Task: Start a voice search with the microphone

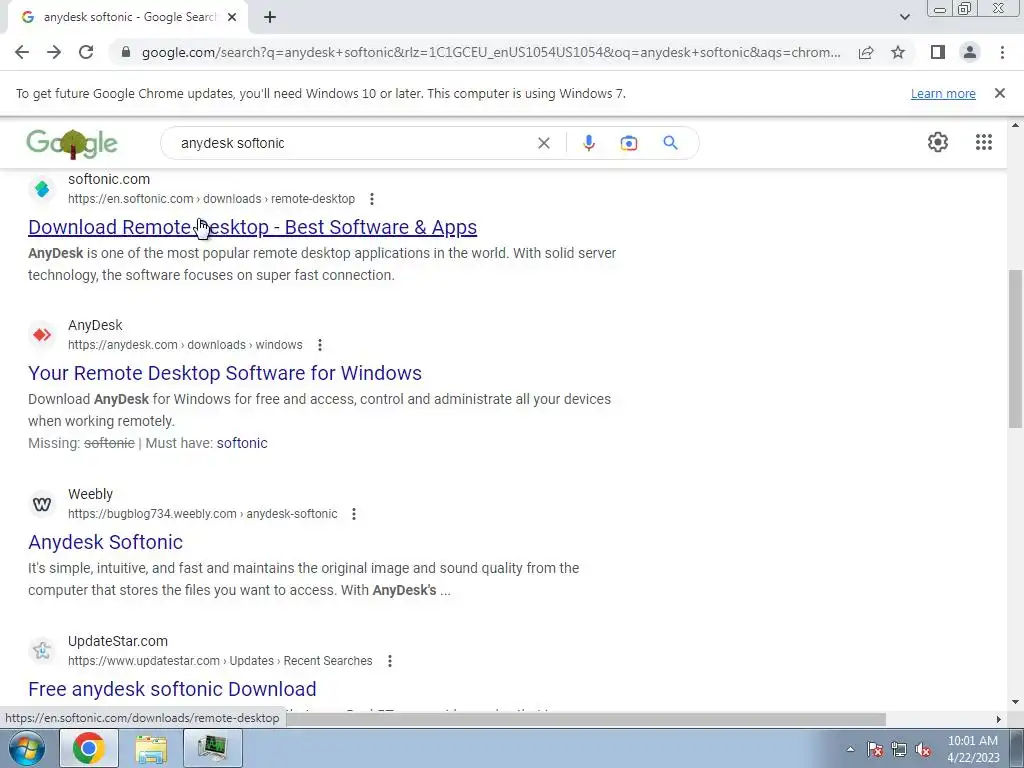Action: 588,143
